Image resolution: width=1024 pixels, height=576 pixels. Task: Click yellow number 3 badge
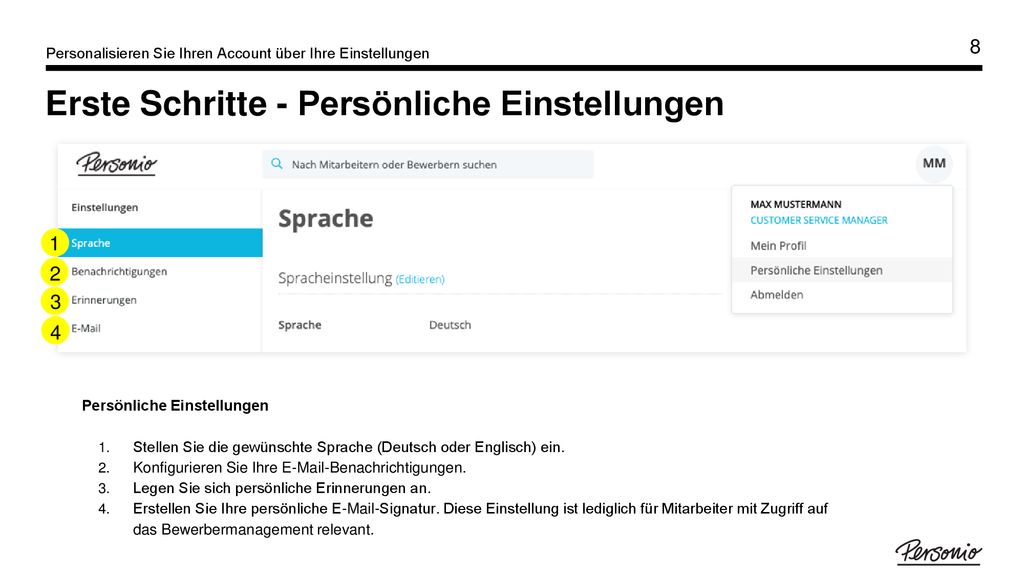click(55, 301)
